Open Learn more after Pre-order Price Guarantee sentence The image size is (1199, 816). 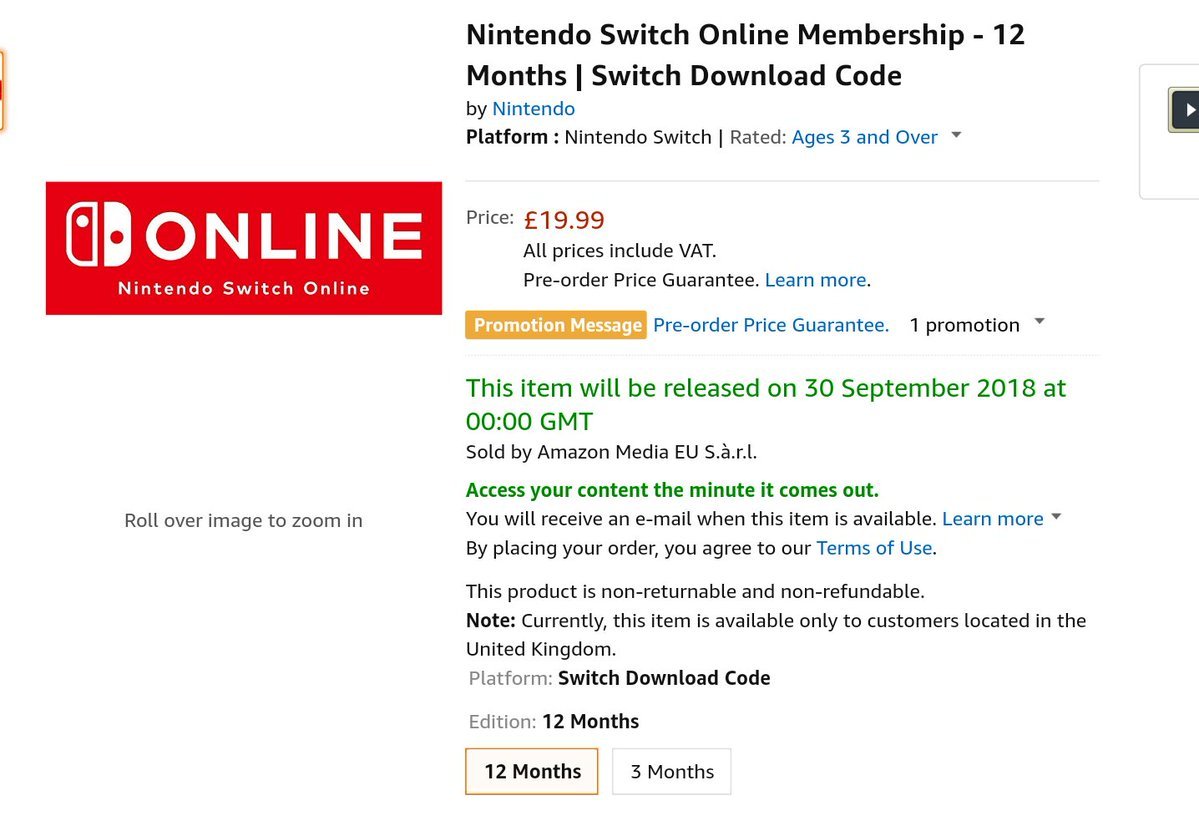pos(815,280)
